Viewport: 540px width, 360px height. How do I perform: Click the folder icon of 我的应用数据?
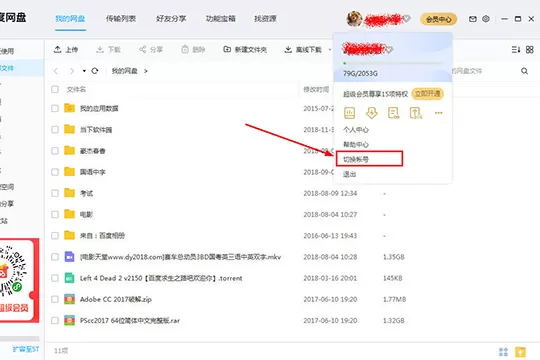click(69, 108)
